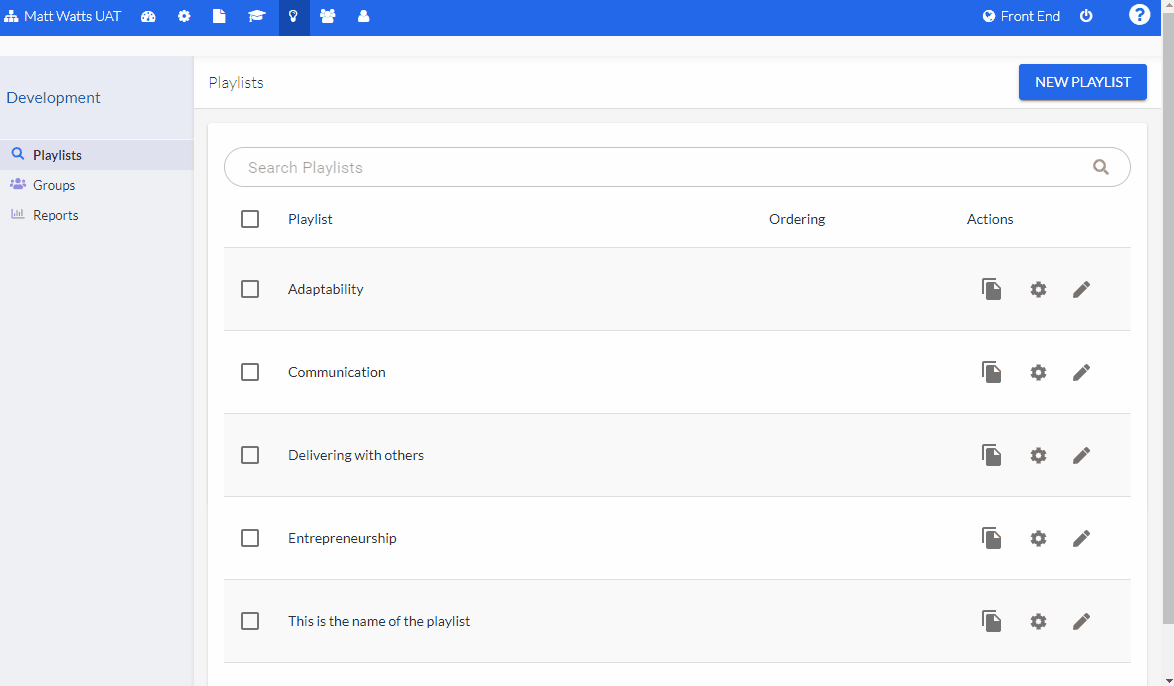Open the learning graduation cap icon

click(256, 16)
